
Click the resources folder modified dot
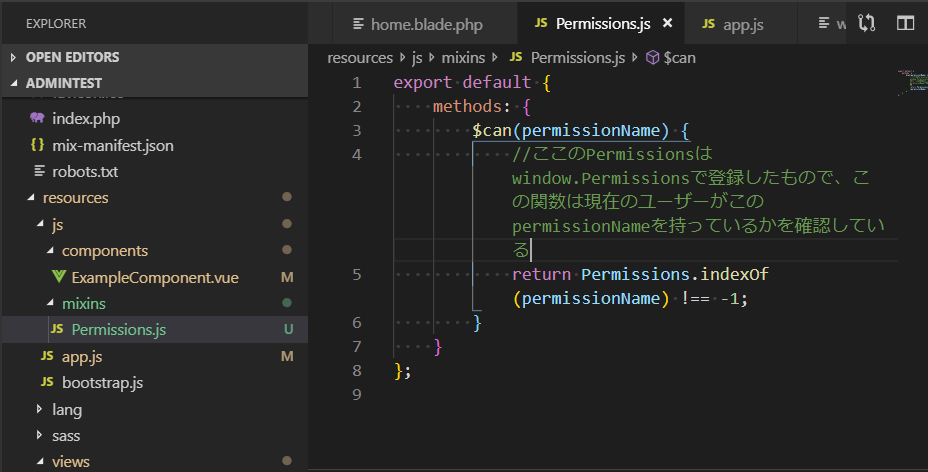(287, 197)
